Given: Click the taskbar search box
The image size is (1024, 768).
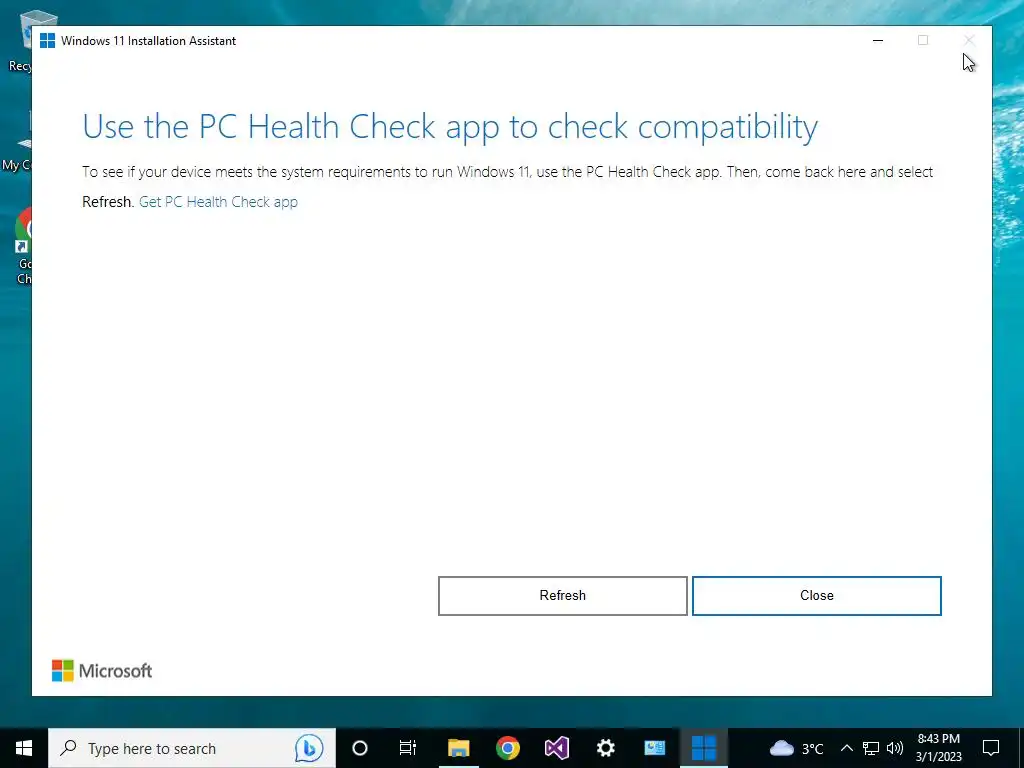Looking at the screenshot, I should 192,748.
